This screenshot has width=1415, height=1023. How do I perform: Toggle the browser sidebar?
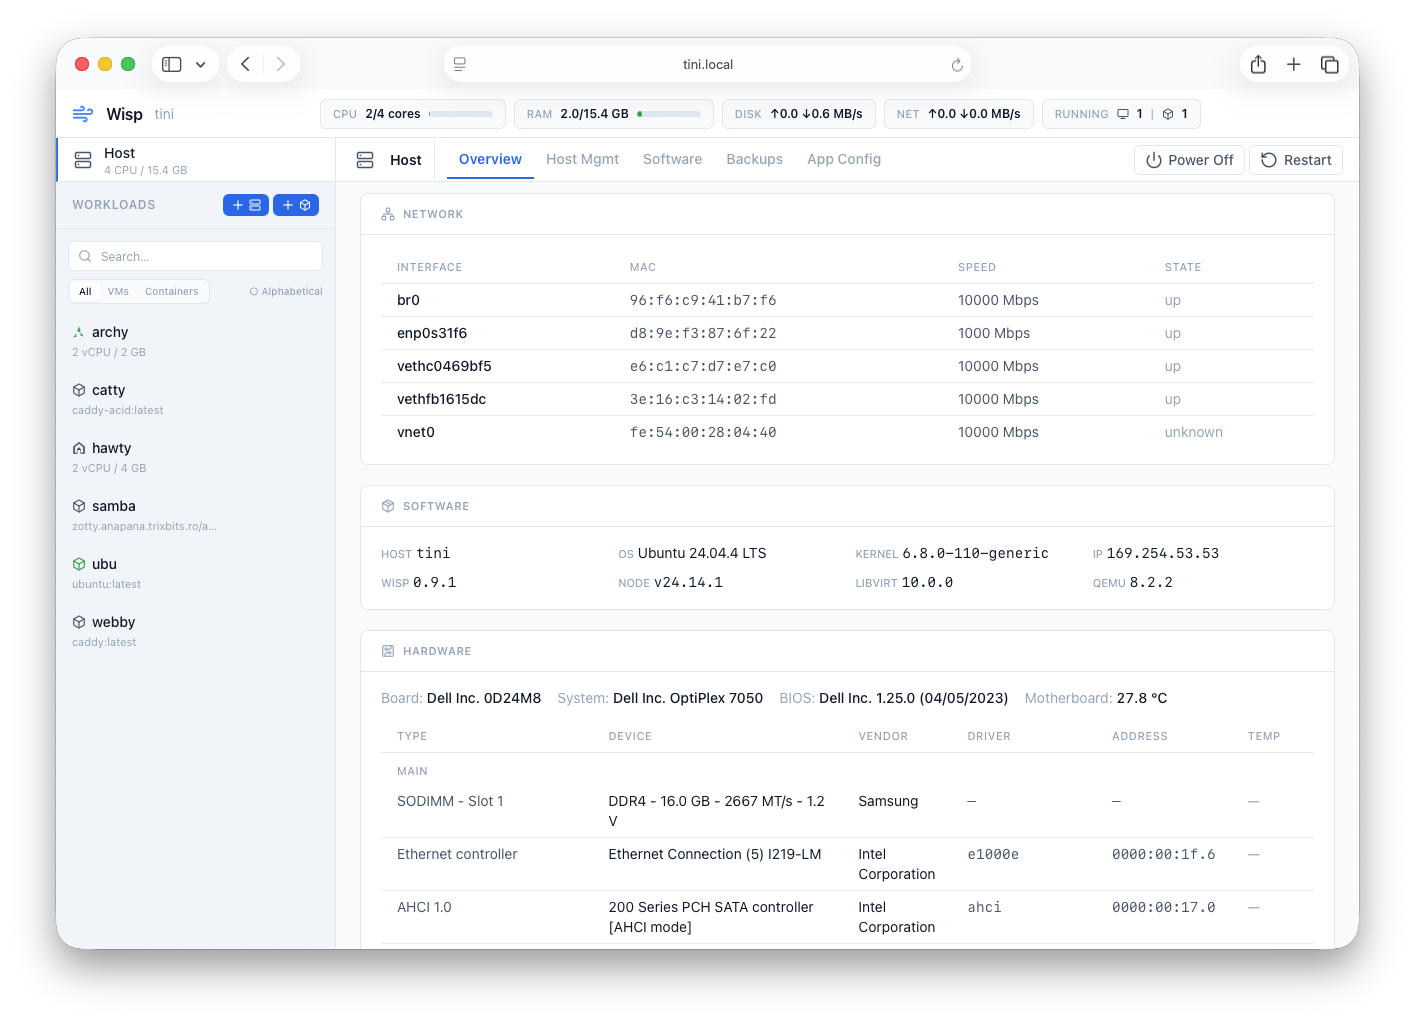[172, 64]
